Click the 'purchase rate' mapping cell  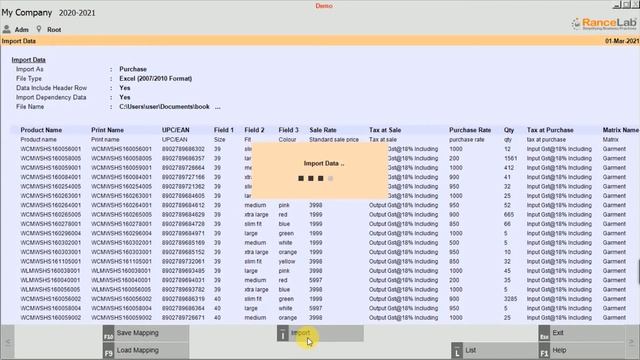467,140
